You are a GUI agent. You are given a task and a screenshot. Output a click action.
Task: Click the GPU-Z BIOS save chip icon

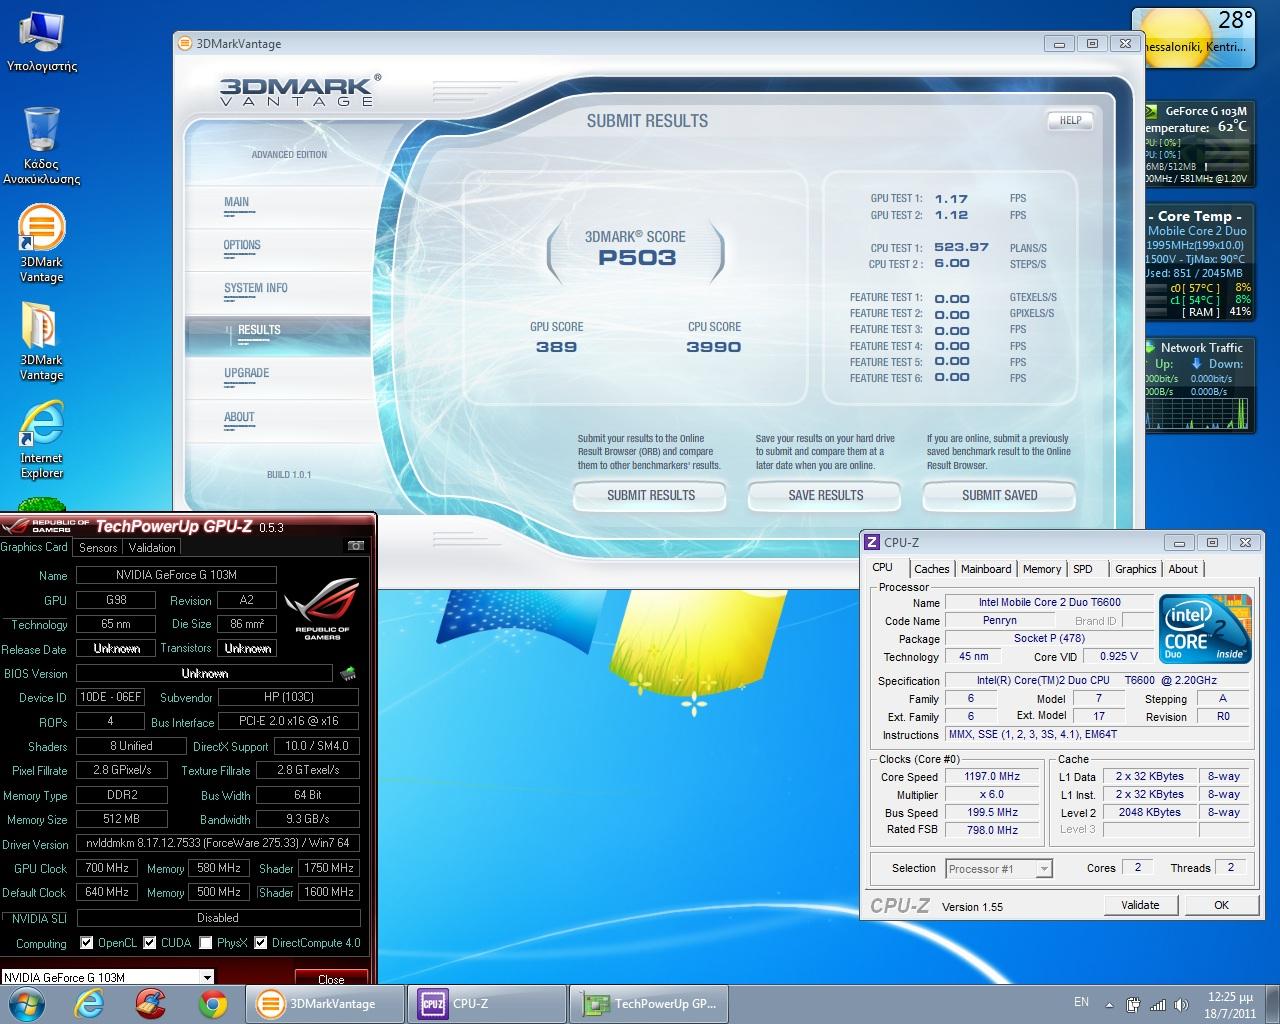click(348, 674)
